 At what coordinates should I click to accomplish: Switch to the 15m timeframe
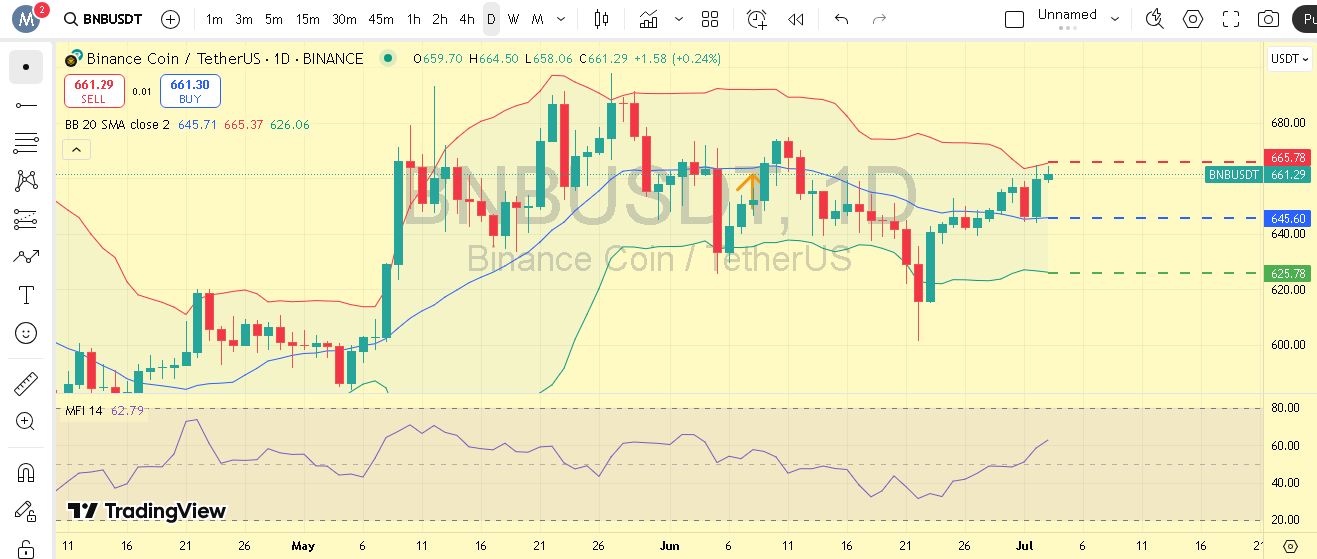[308, 19]
